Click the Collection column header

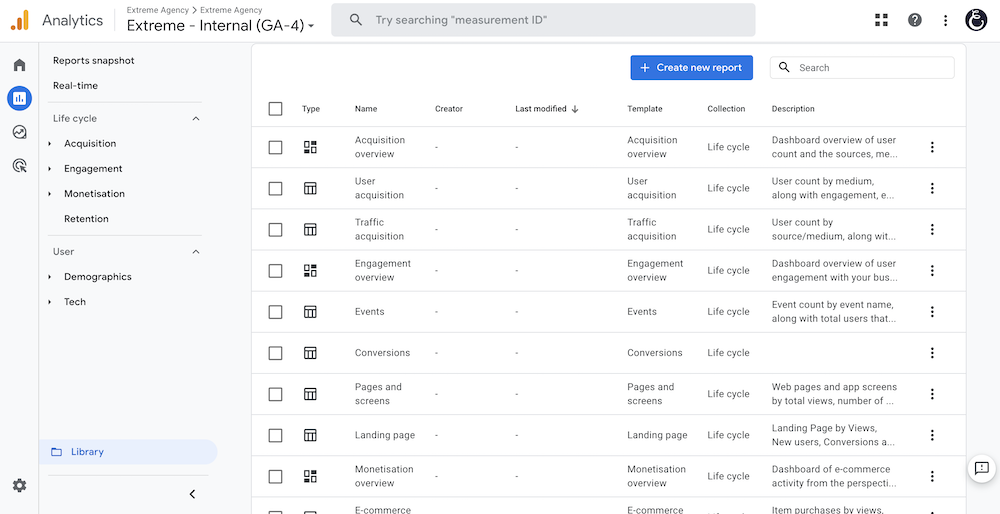726,109
